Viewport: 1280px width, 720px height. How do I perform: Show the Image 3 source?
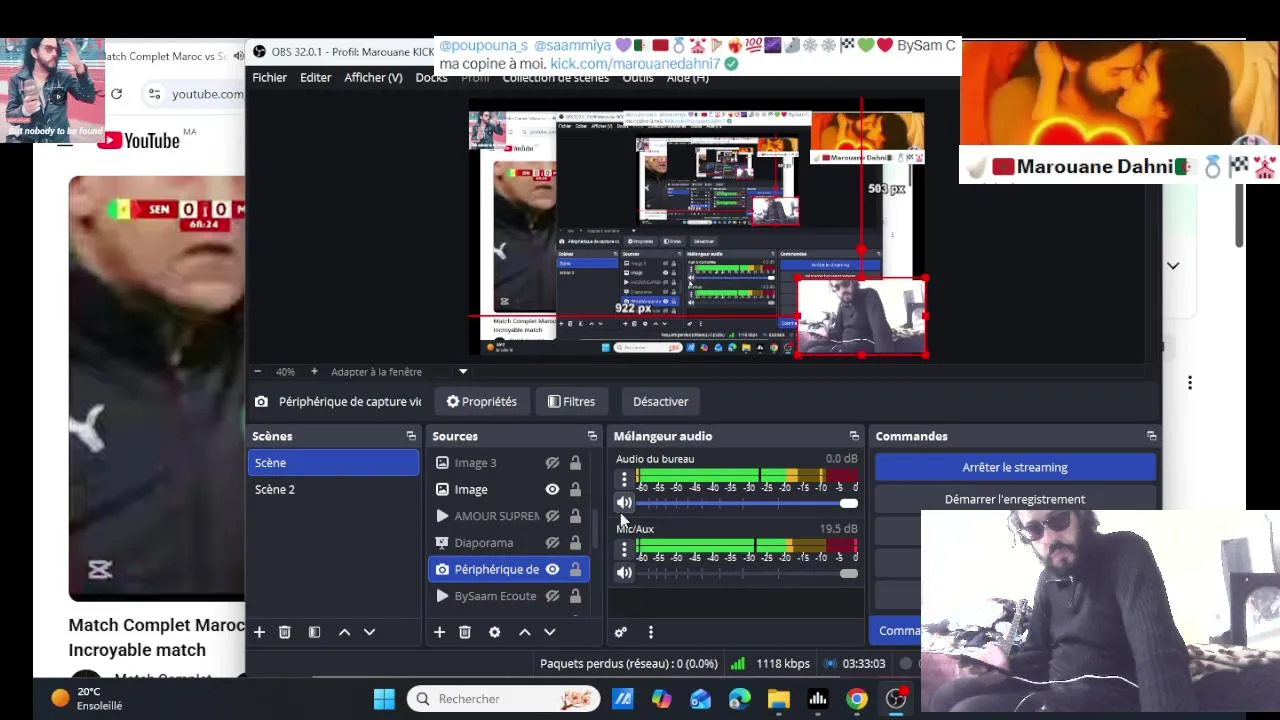click(552, 463)
